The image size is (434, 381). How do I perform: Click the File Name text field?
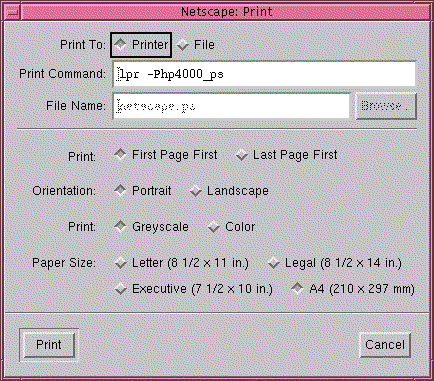[231, 106]
